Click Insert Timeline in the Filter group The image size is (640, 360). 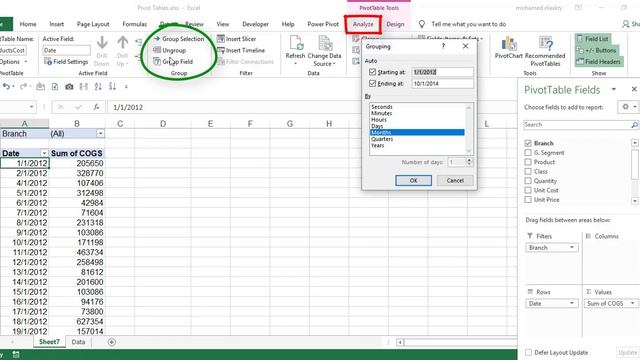[x=241, y=50]
